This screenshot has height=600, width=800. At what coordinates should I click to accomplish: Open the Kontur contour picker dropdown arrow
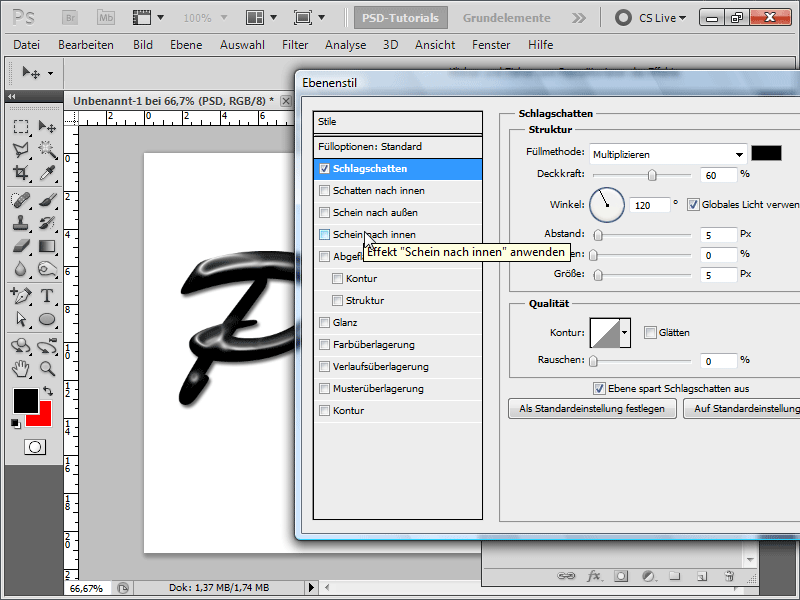[624, 333]
